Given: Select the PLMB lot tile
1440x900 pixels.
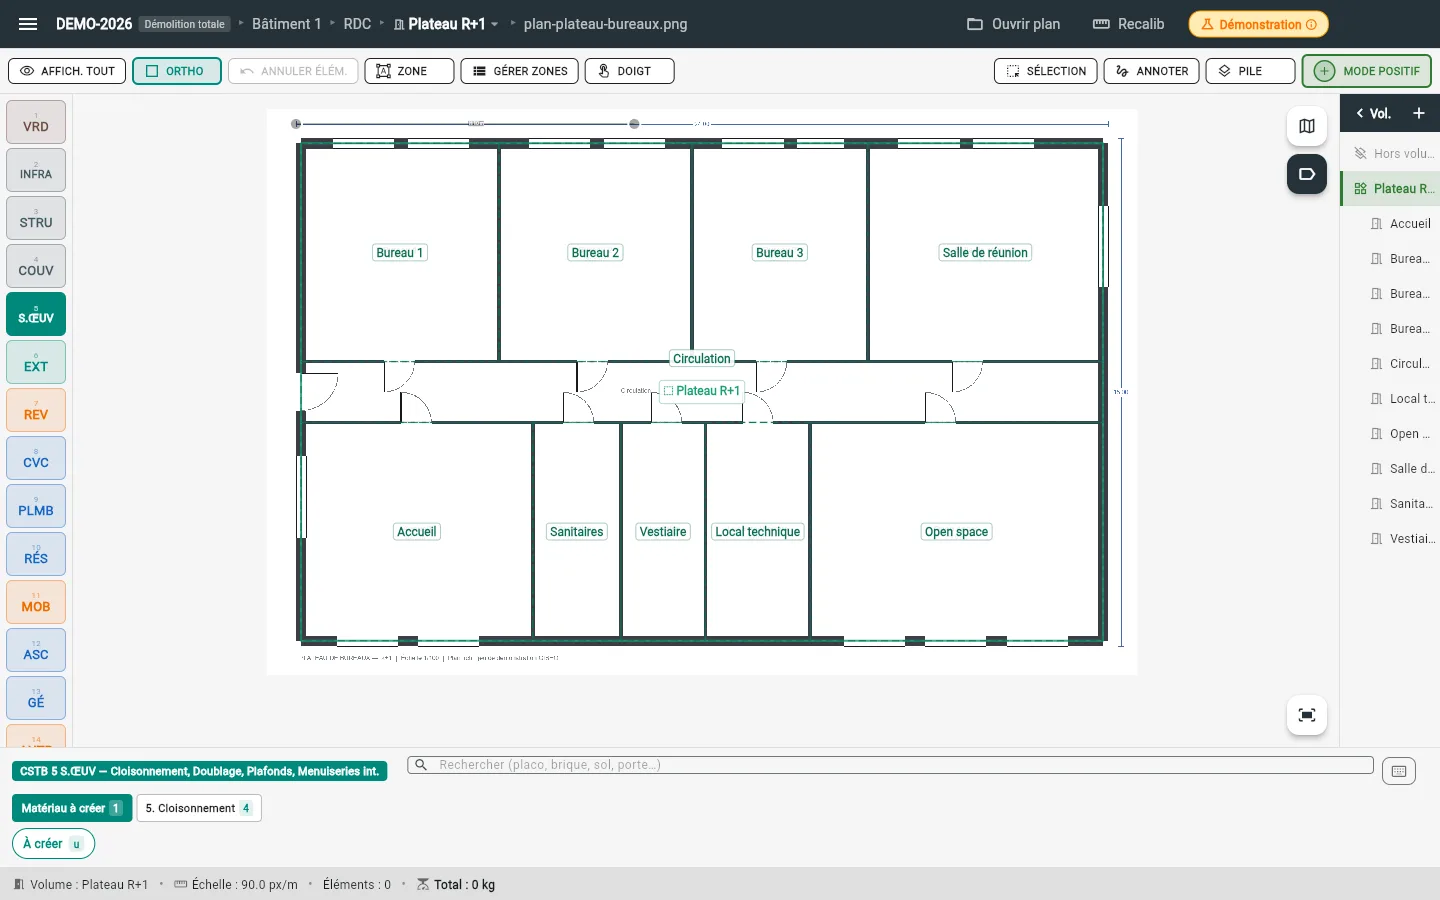Looking at the screenshot, I should pyautogui.click(x=36, y=506).
